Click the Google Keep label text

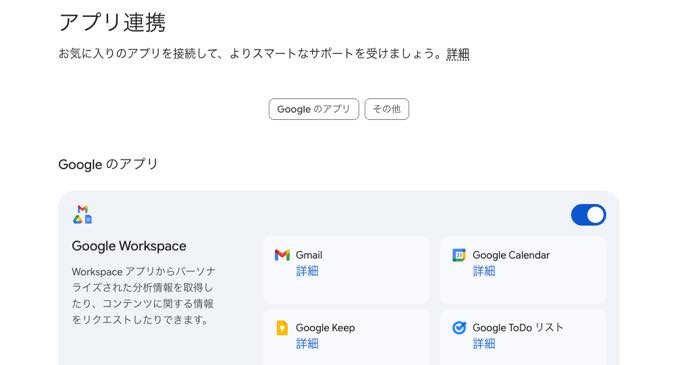click(x=325, y=328)
